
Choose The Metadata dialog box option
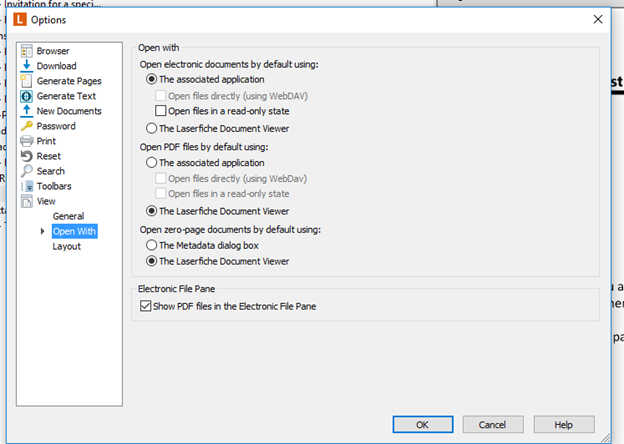152,245
